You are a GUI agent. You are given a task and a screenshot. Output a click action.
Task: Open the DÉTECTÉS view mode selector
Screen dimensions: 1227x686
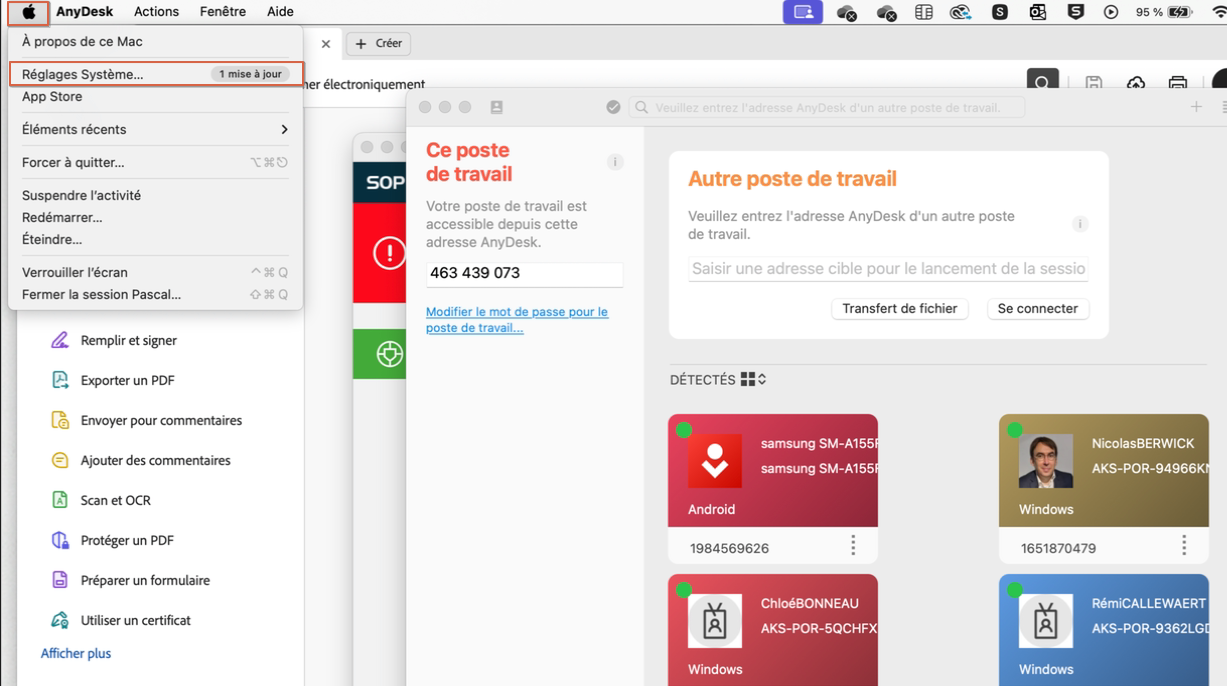754,380
